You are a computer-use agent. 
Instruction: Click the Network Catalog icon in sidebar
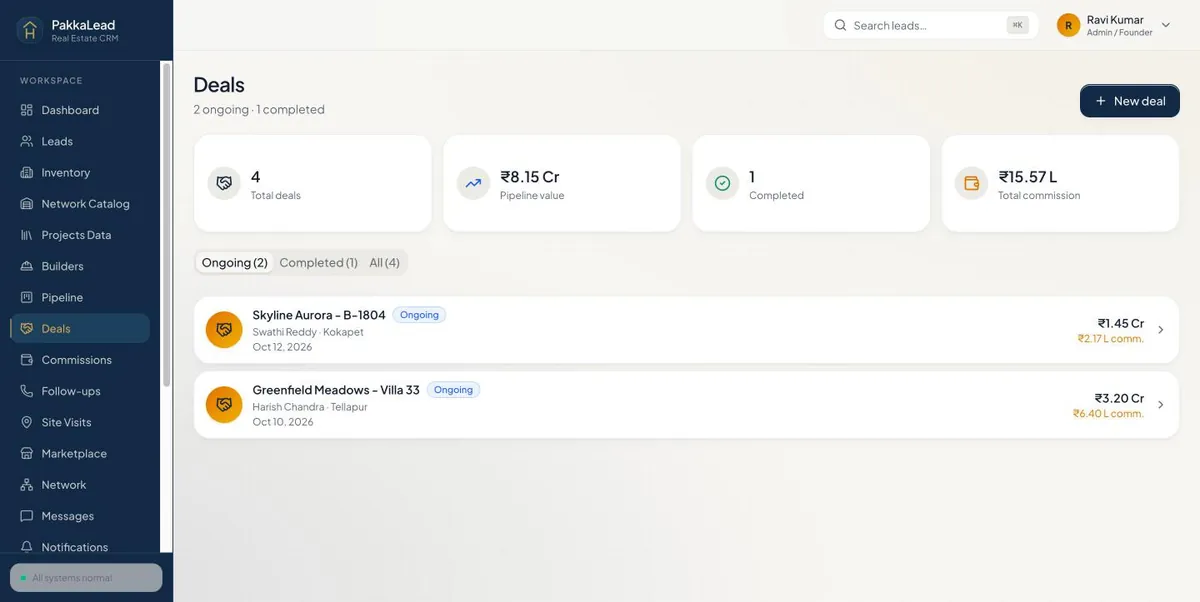coord(27,203)
